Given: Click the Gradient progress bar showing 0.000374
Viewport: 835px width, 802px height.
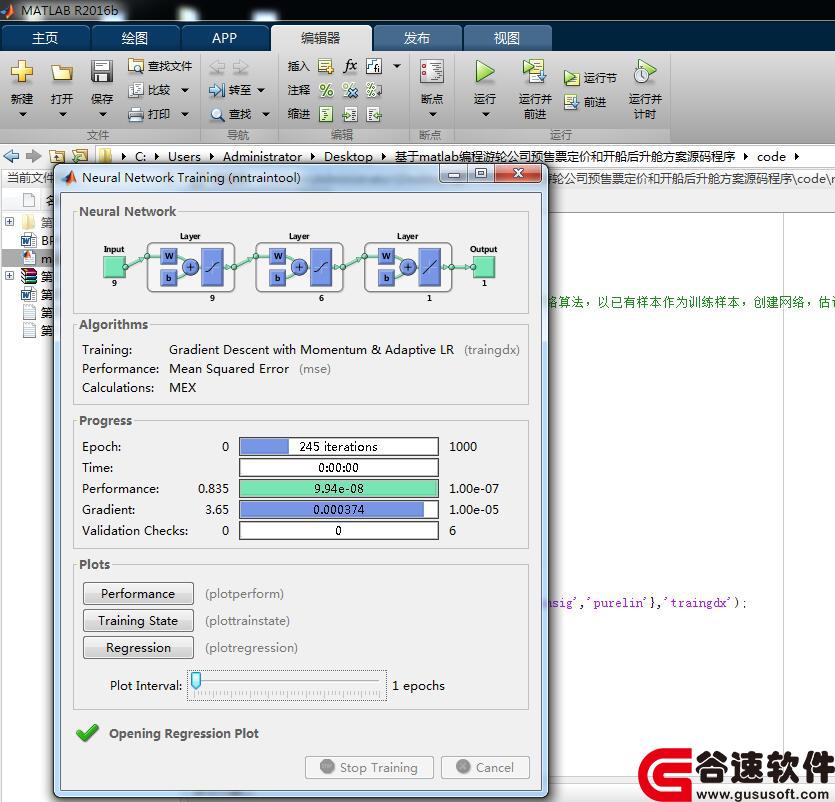Looking at the screenshot, I should 339,509.
